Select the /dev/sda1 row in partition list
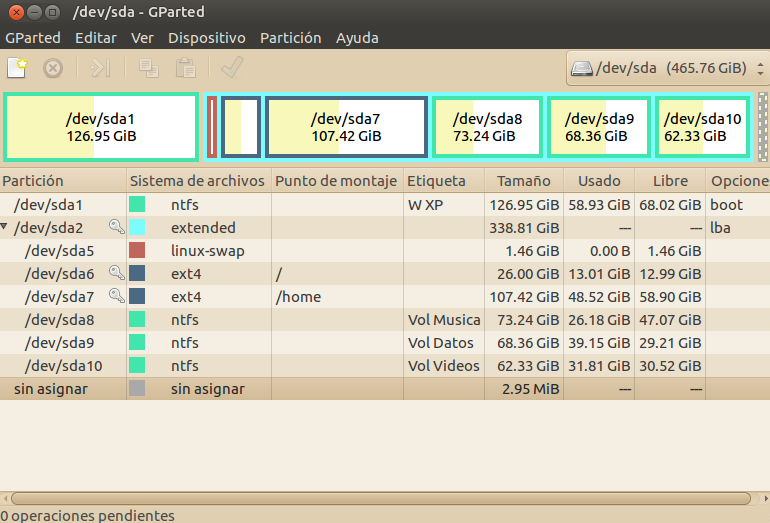 click(x=385, y=204)
